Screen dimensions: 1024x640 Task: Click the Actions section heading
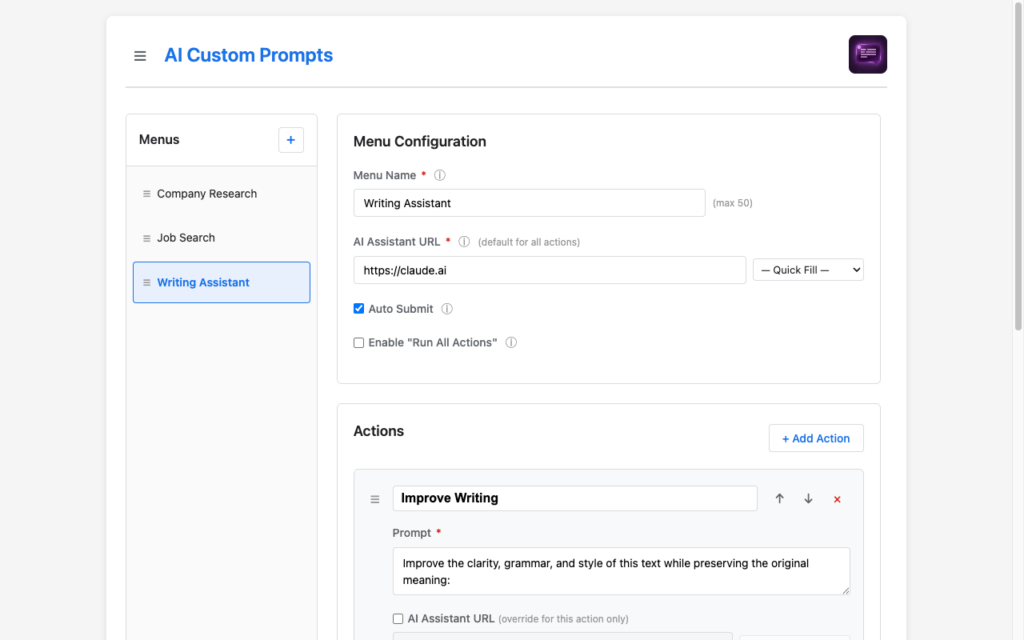click(x=378, y=431)
